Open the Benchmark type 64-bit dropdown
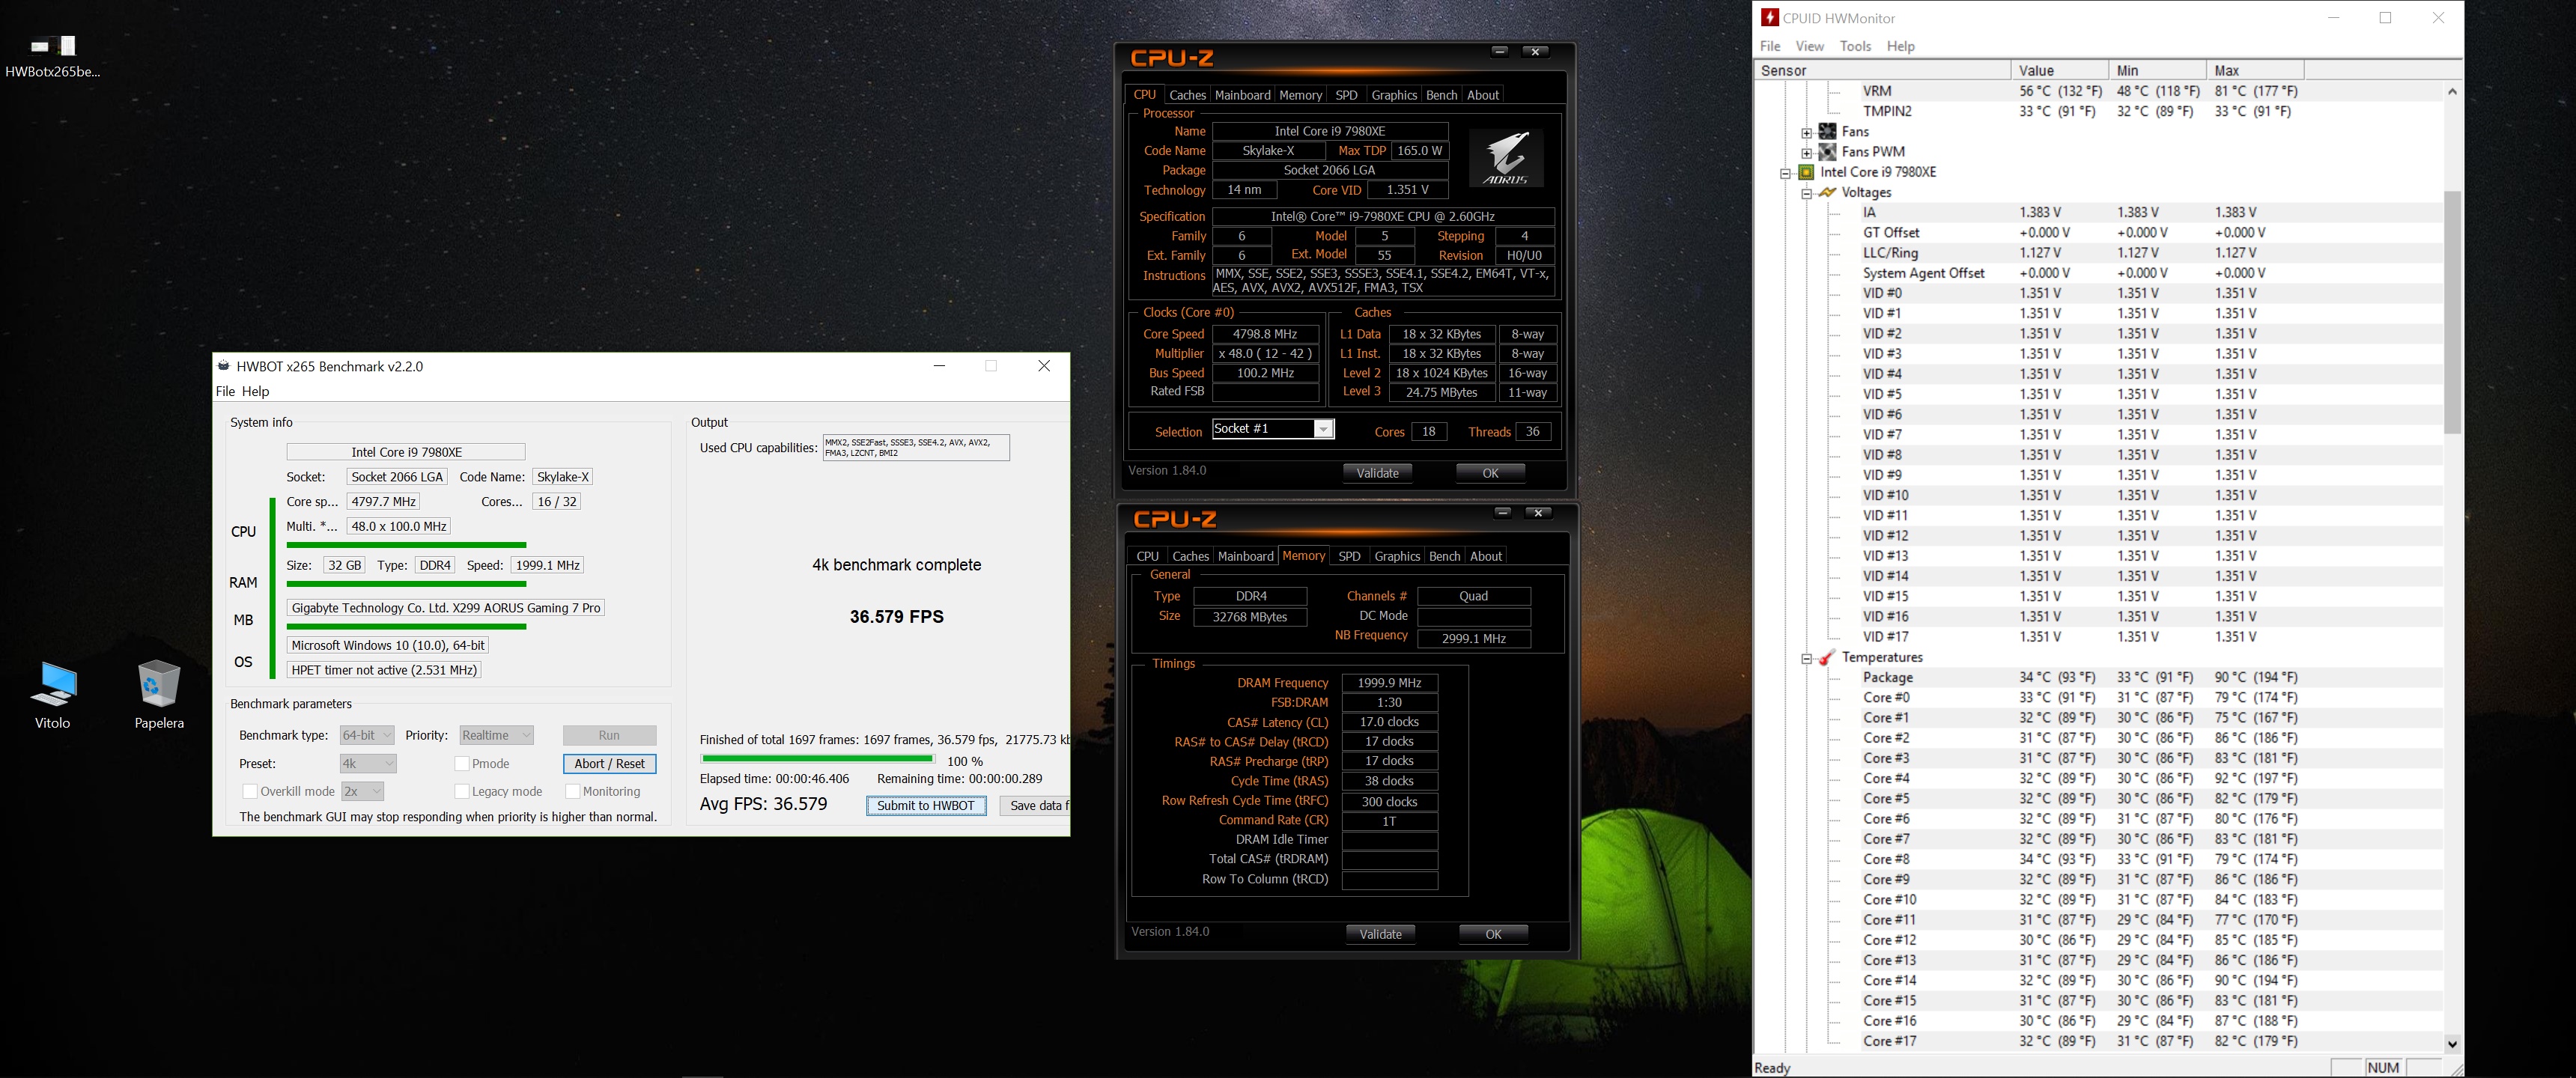This screenshot has width=2576, height=1078. pyautogui.click(x=366, y=735)
